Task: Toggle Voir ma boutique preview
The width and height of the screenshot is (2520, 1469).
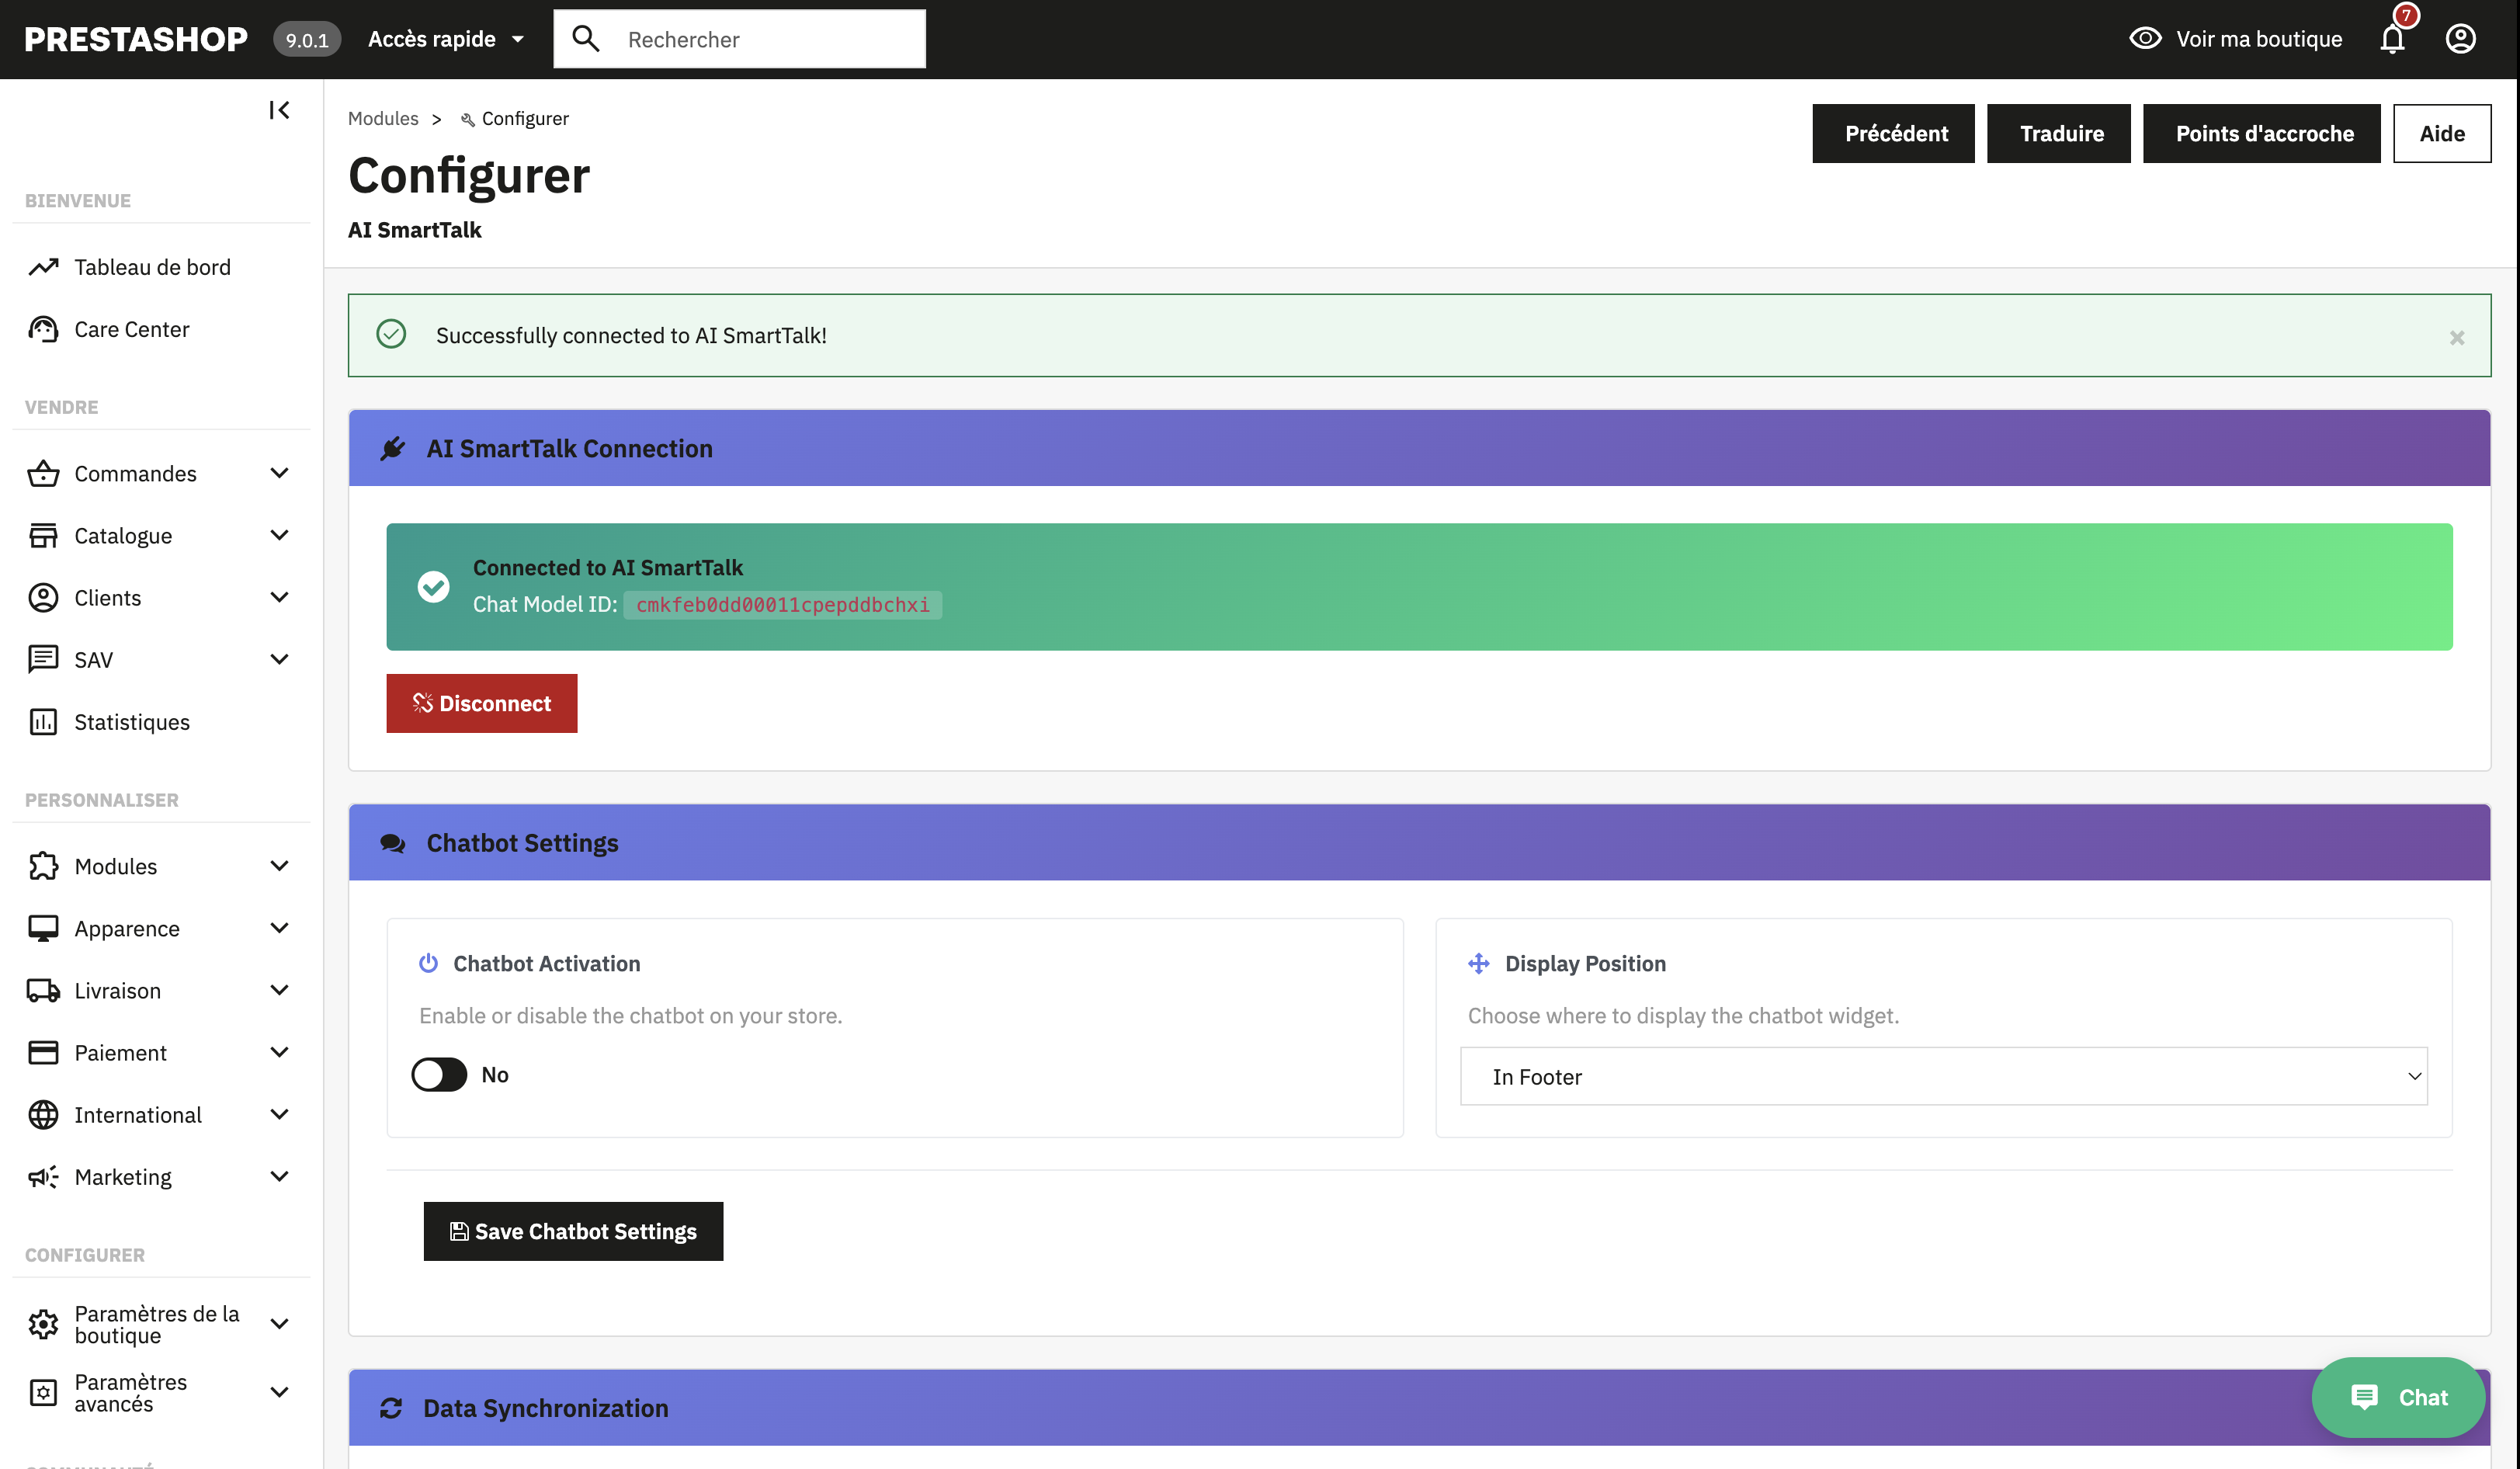Action: 2238,39
